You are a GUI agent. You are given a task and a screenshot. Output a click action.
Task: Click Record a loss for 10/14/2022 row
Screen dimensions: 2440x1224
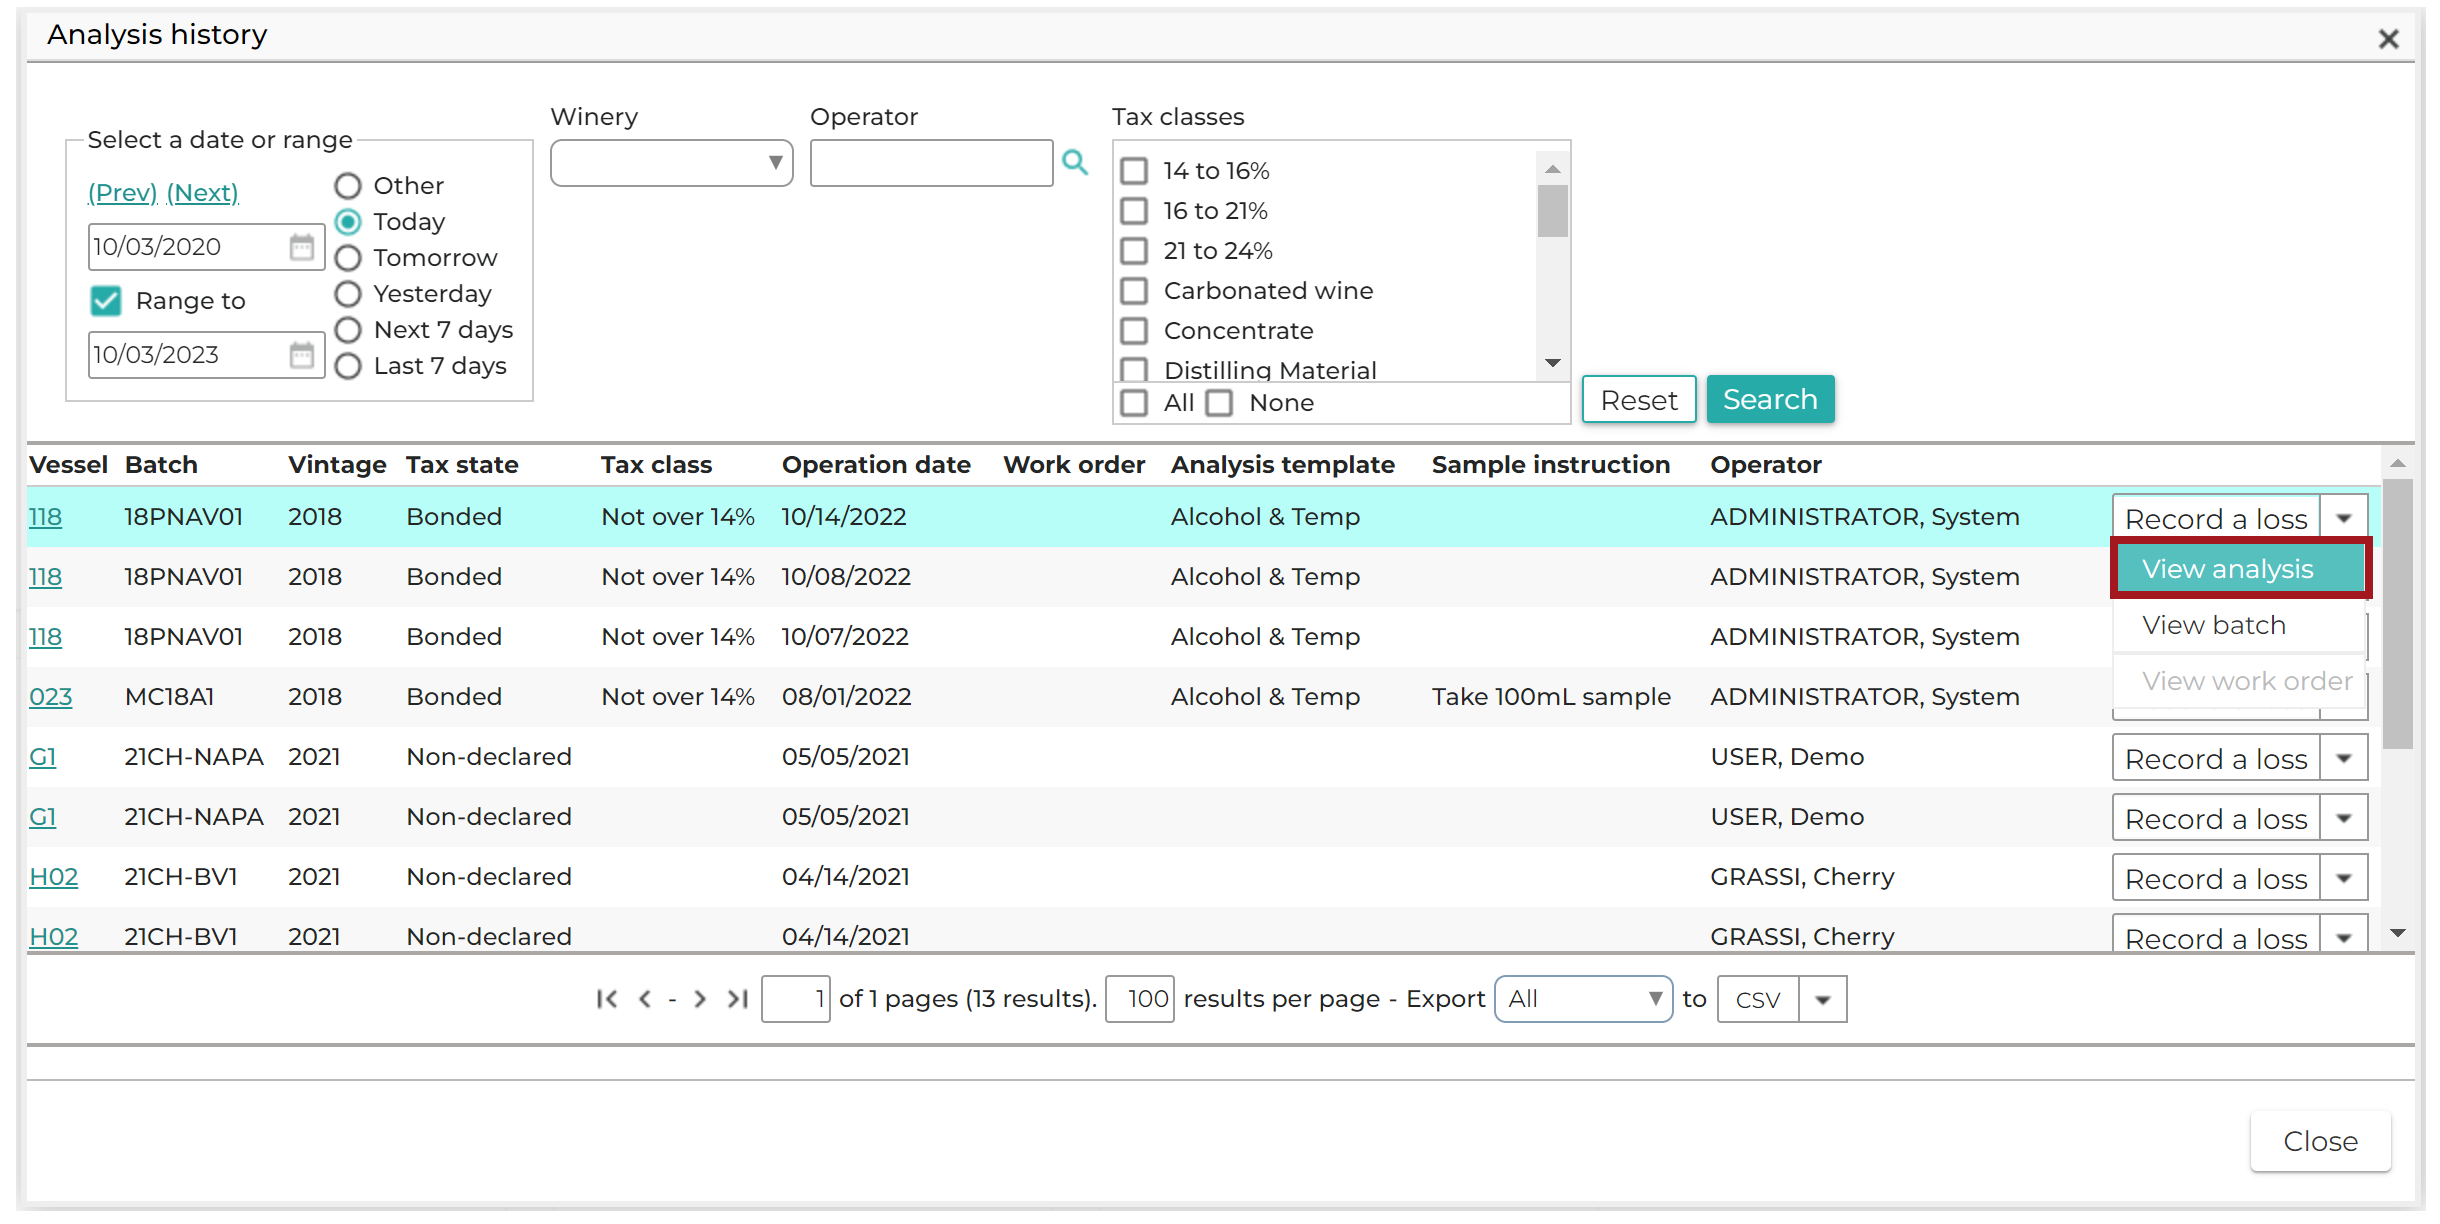coord(2216,518)
